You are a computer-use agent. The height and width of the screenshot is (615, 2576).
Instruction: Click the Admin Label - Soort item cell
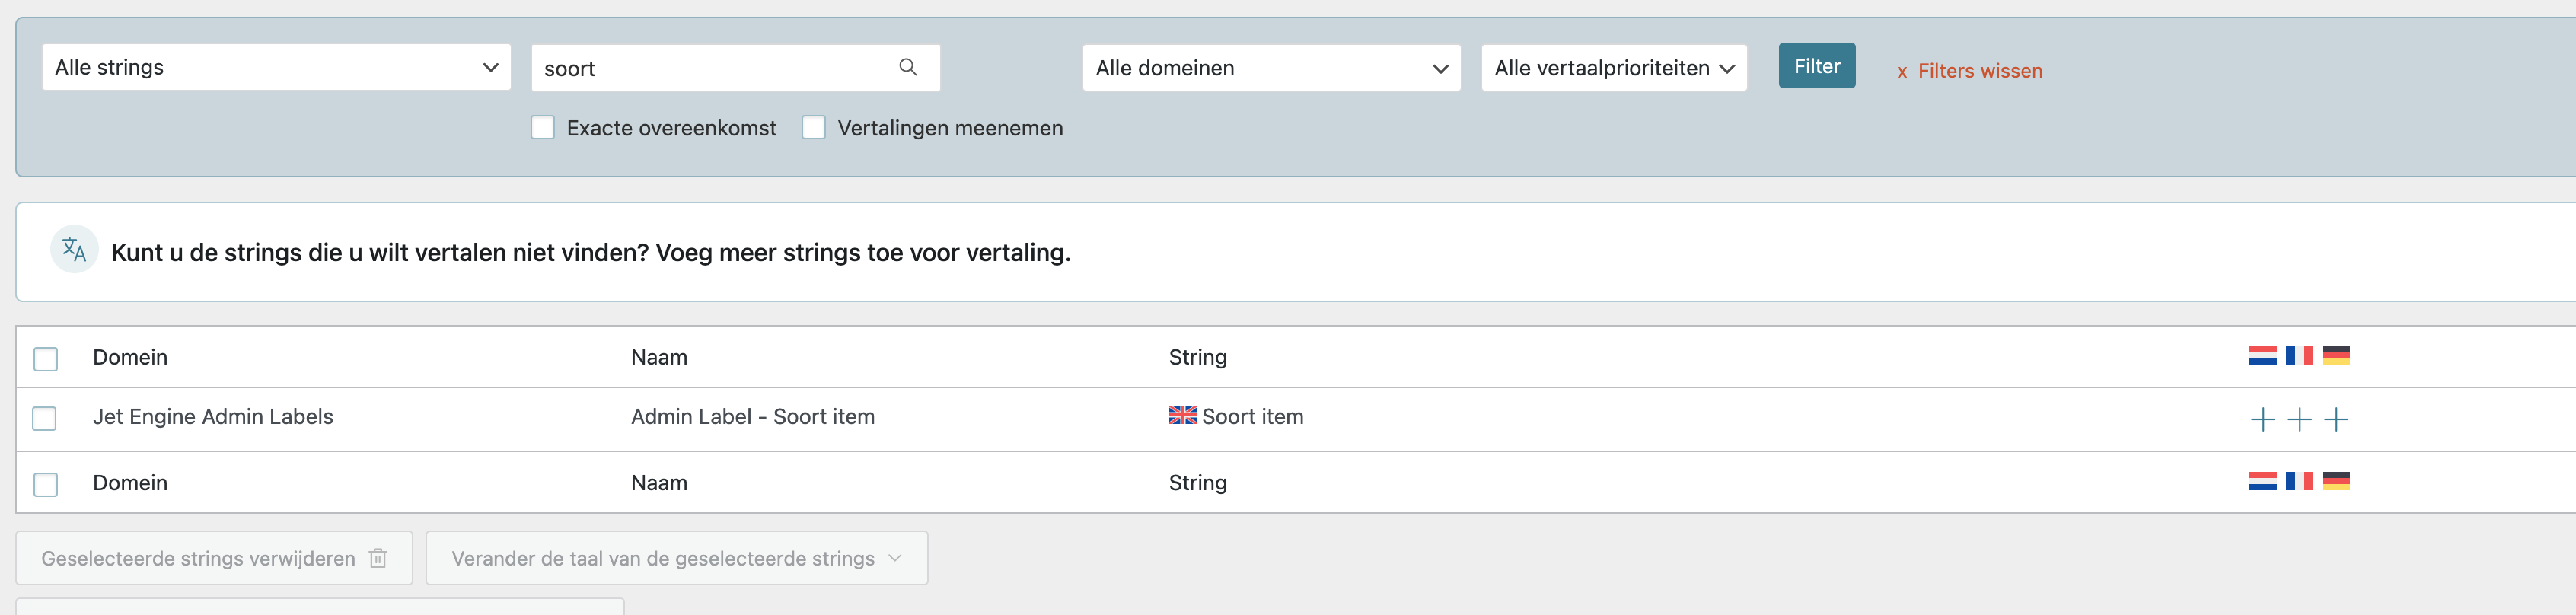point(752,416)
